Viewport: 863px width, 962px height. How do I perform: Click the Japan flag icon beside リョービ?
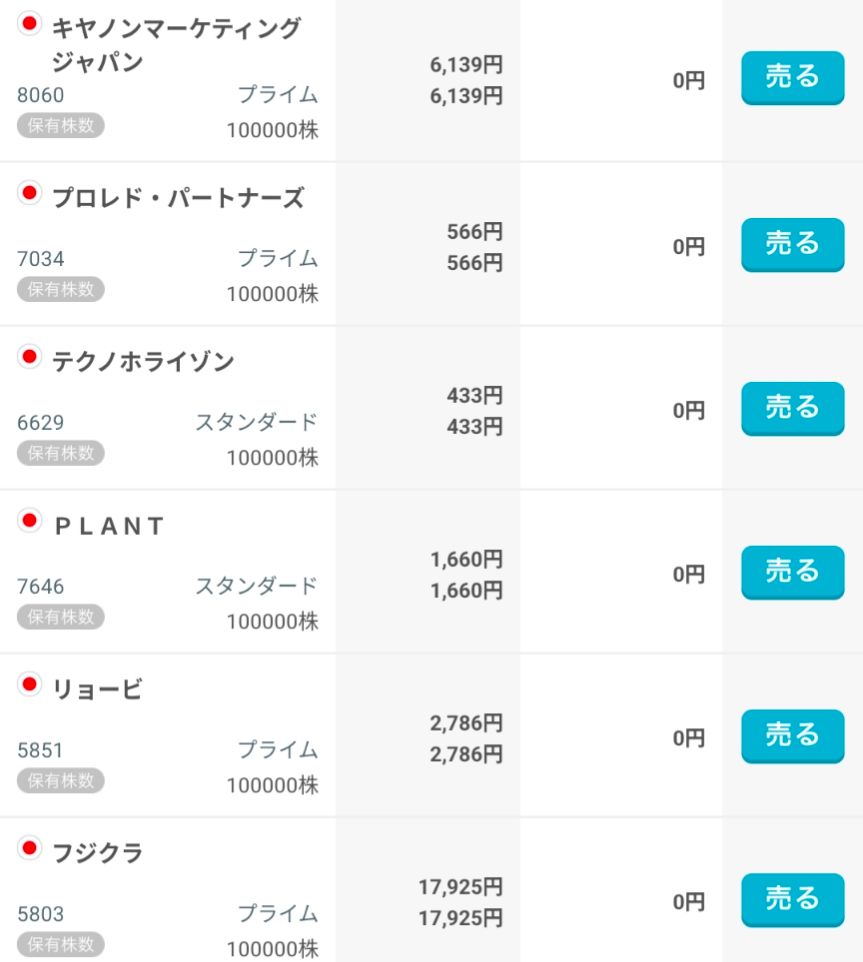pos(30,684)
